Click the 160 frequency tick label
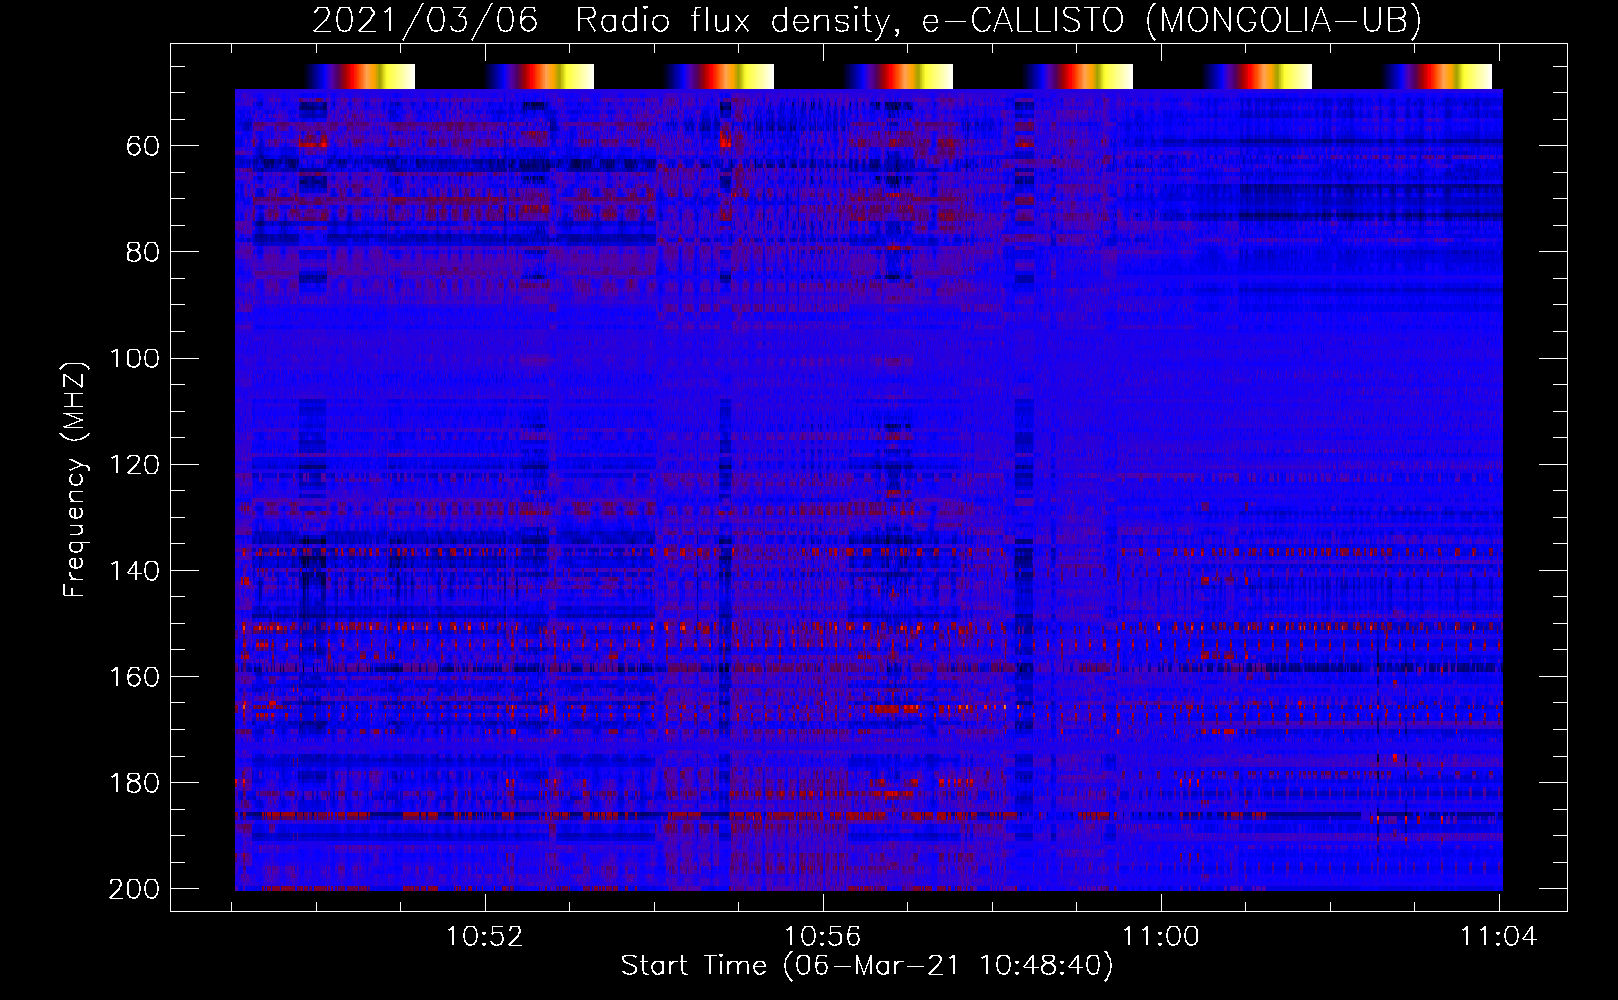The width and height of the screenshot is (1618, 1000). (134, 676)
